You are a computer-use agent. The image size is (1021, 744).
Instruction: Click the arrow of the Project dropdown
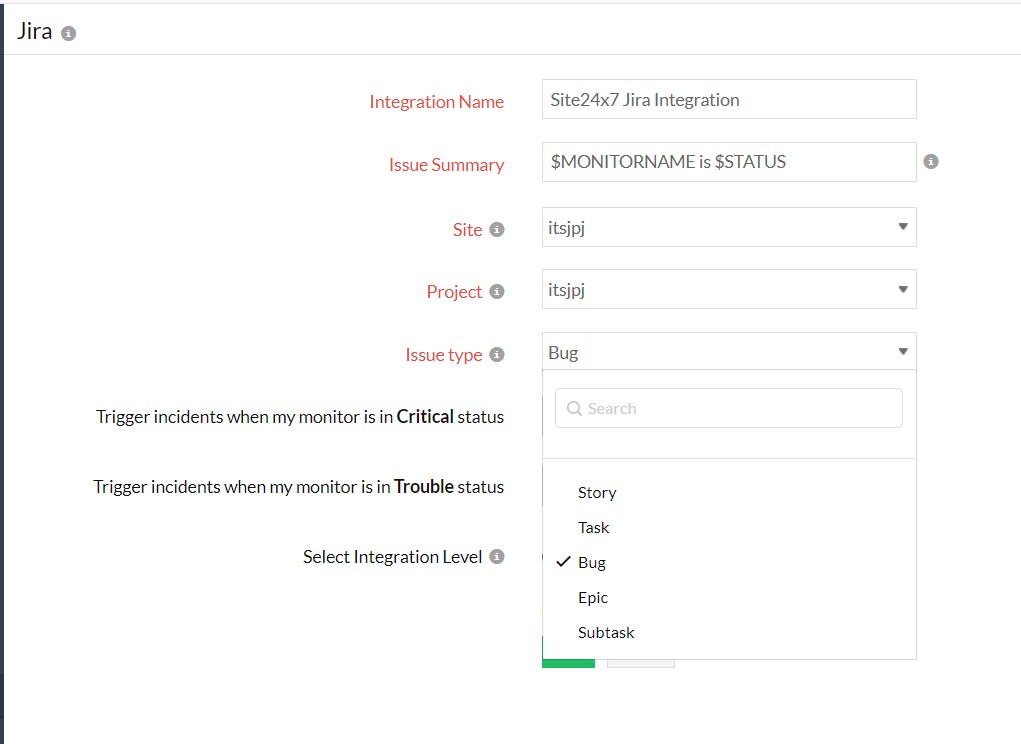pyautogui.click(x=902, y=289)
